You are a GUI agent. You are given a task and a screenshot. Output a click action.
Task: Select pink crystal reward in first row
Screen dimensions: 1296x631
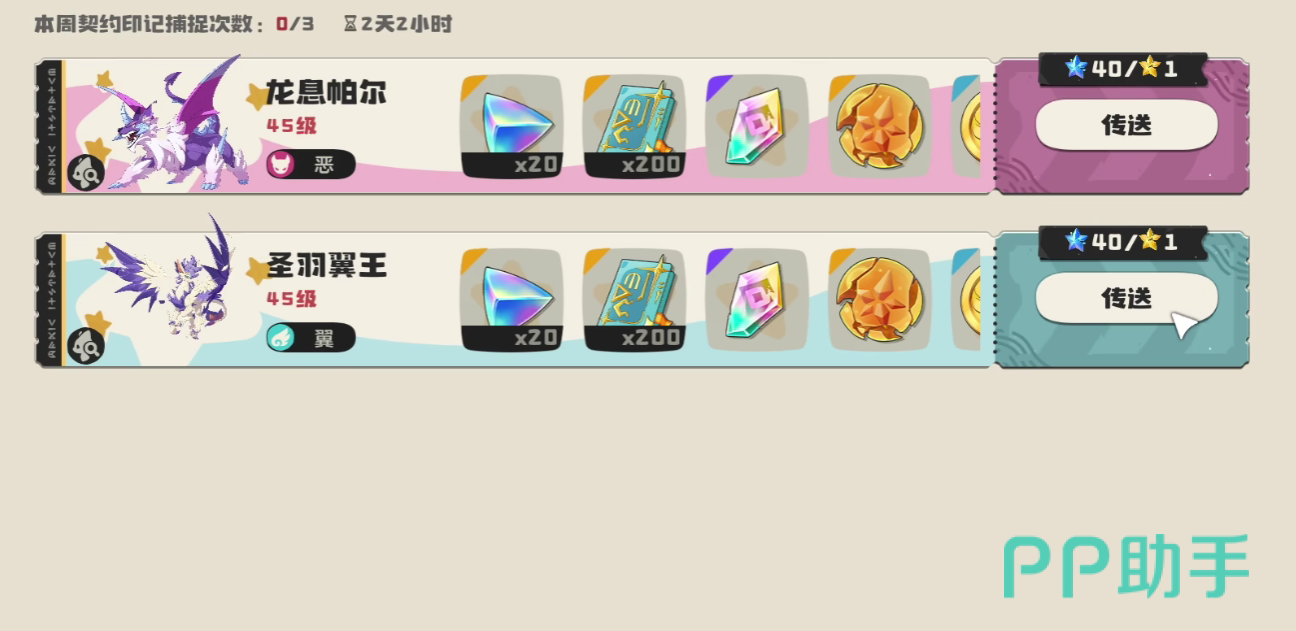(757, 127)
